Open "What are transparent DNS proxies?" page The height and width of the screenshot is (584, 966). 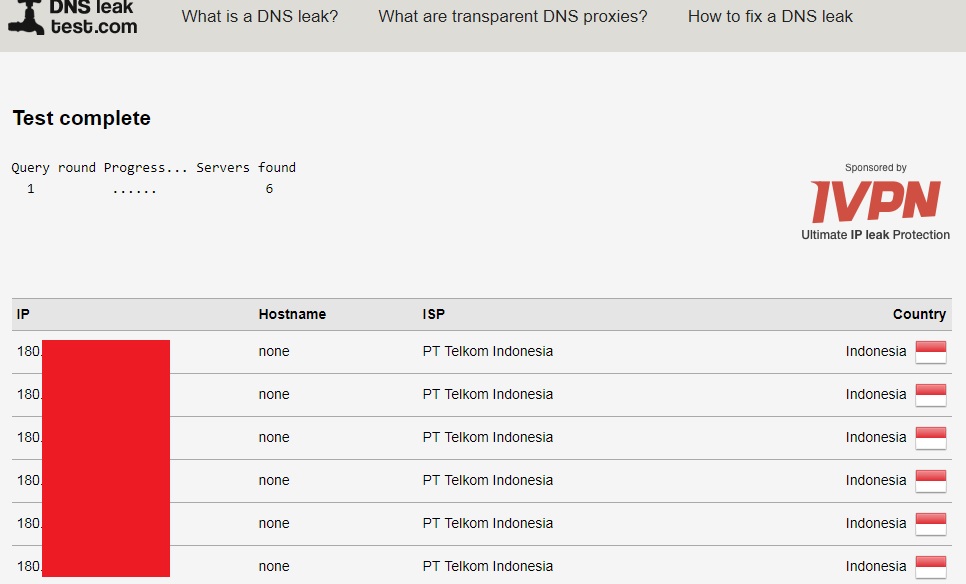tap(513, 16)
